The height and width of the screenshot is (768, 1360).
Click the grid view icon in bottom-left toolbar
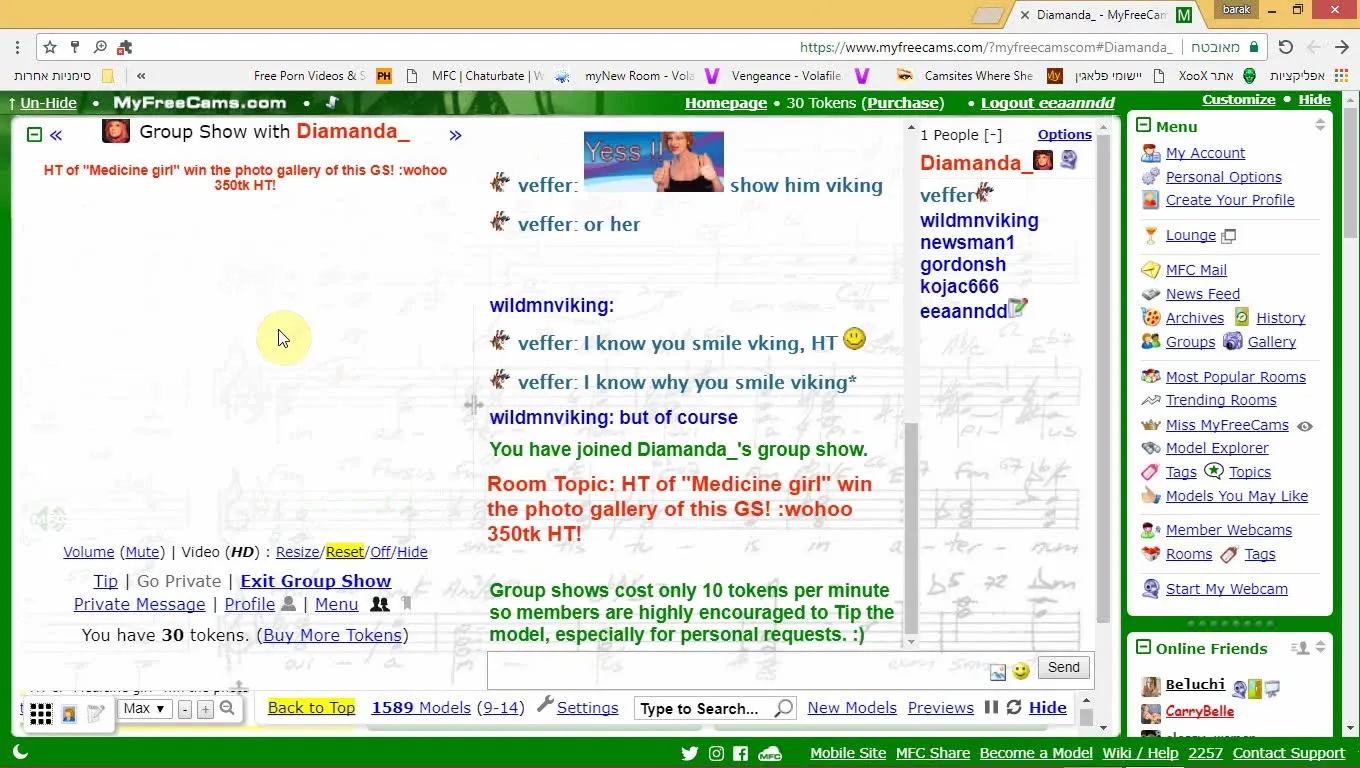[40, 713]
